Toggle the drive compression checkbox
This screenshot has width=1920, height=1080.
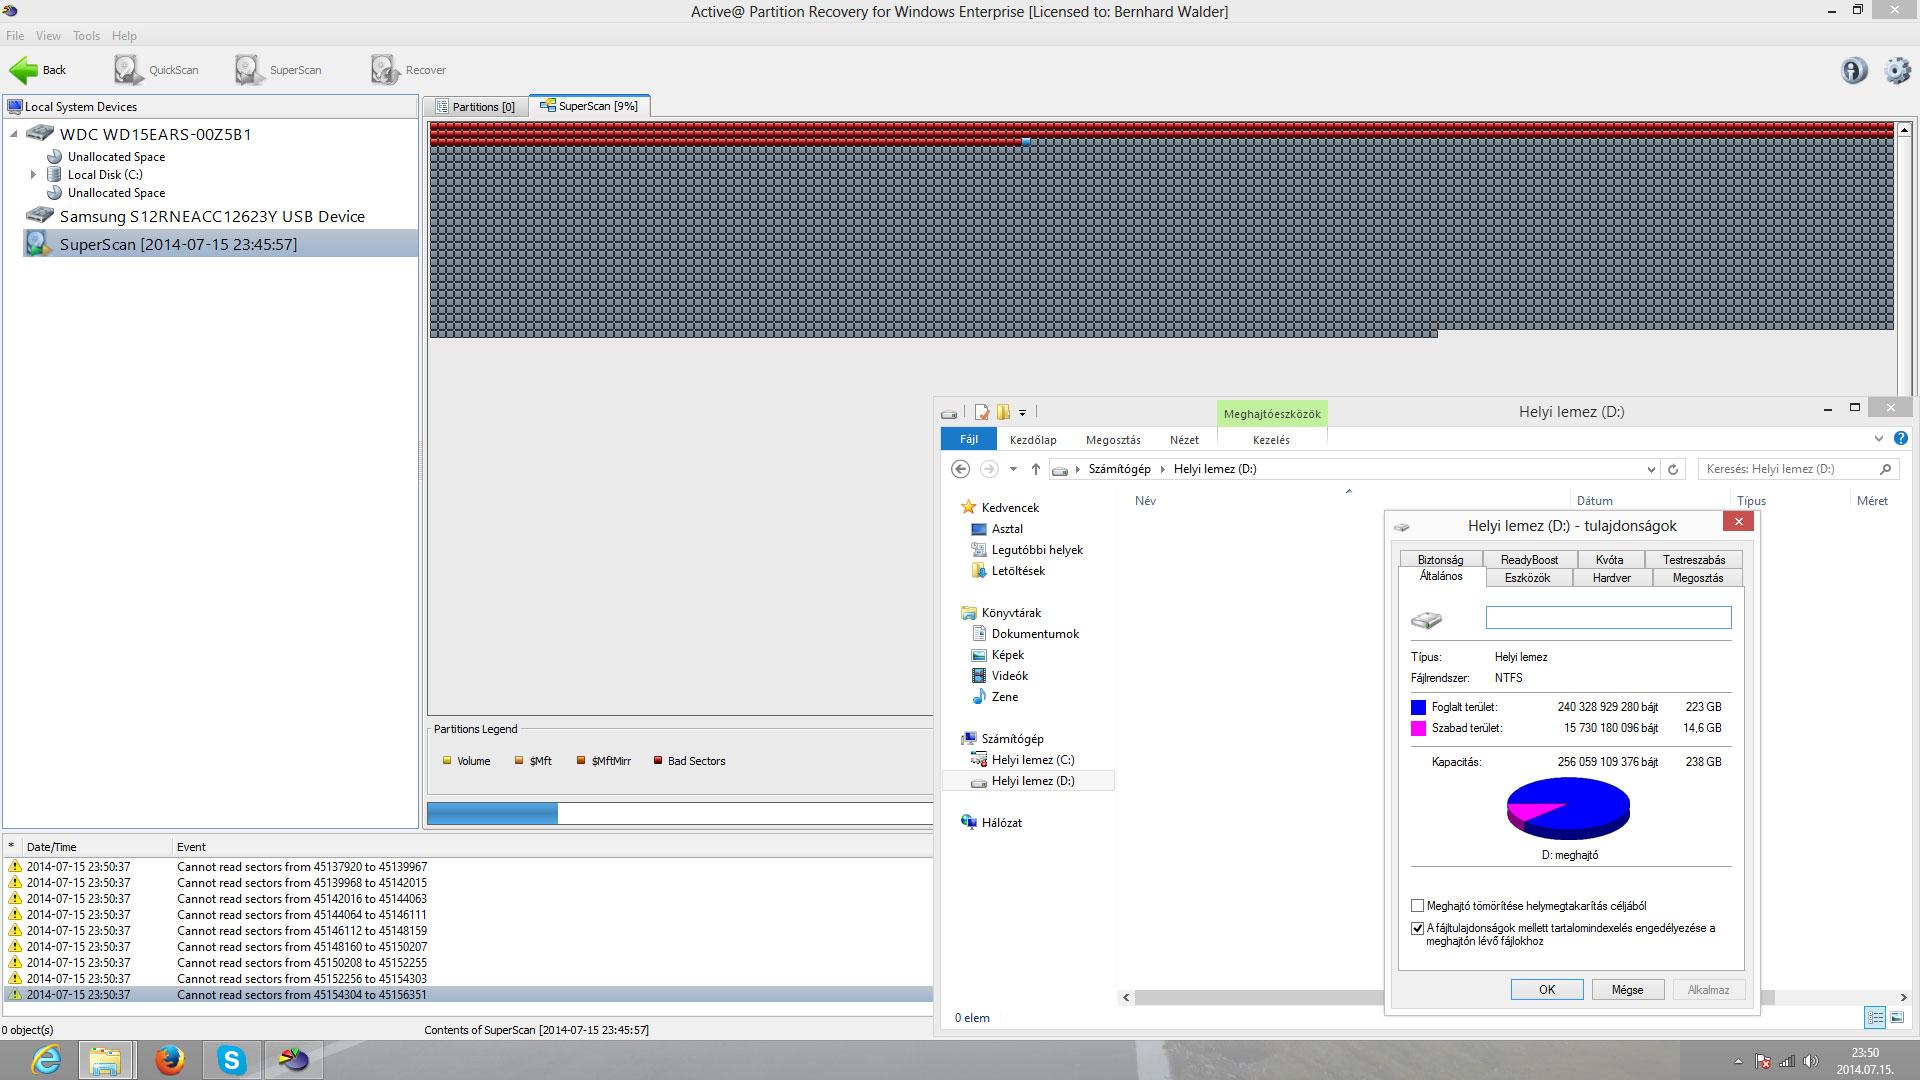tap(1417, 906)
